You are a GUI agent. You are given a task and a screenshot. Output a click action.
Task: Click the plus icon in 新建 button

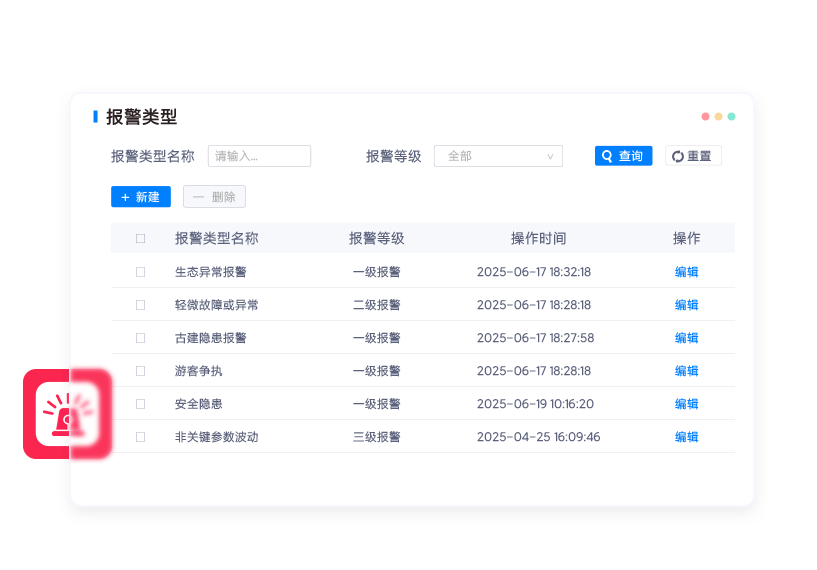pos(125,197)
